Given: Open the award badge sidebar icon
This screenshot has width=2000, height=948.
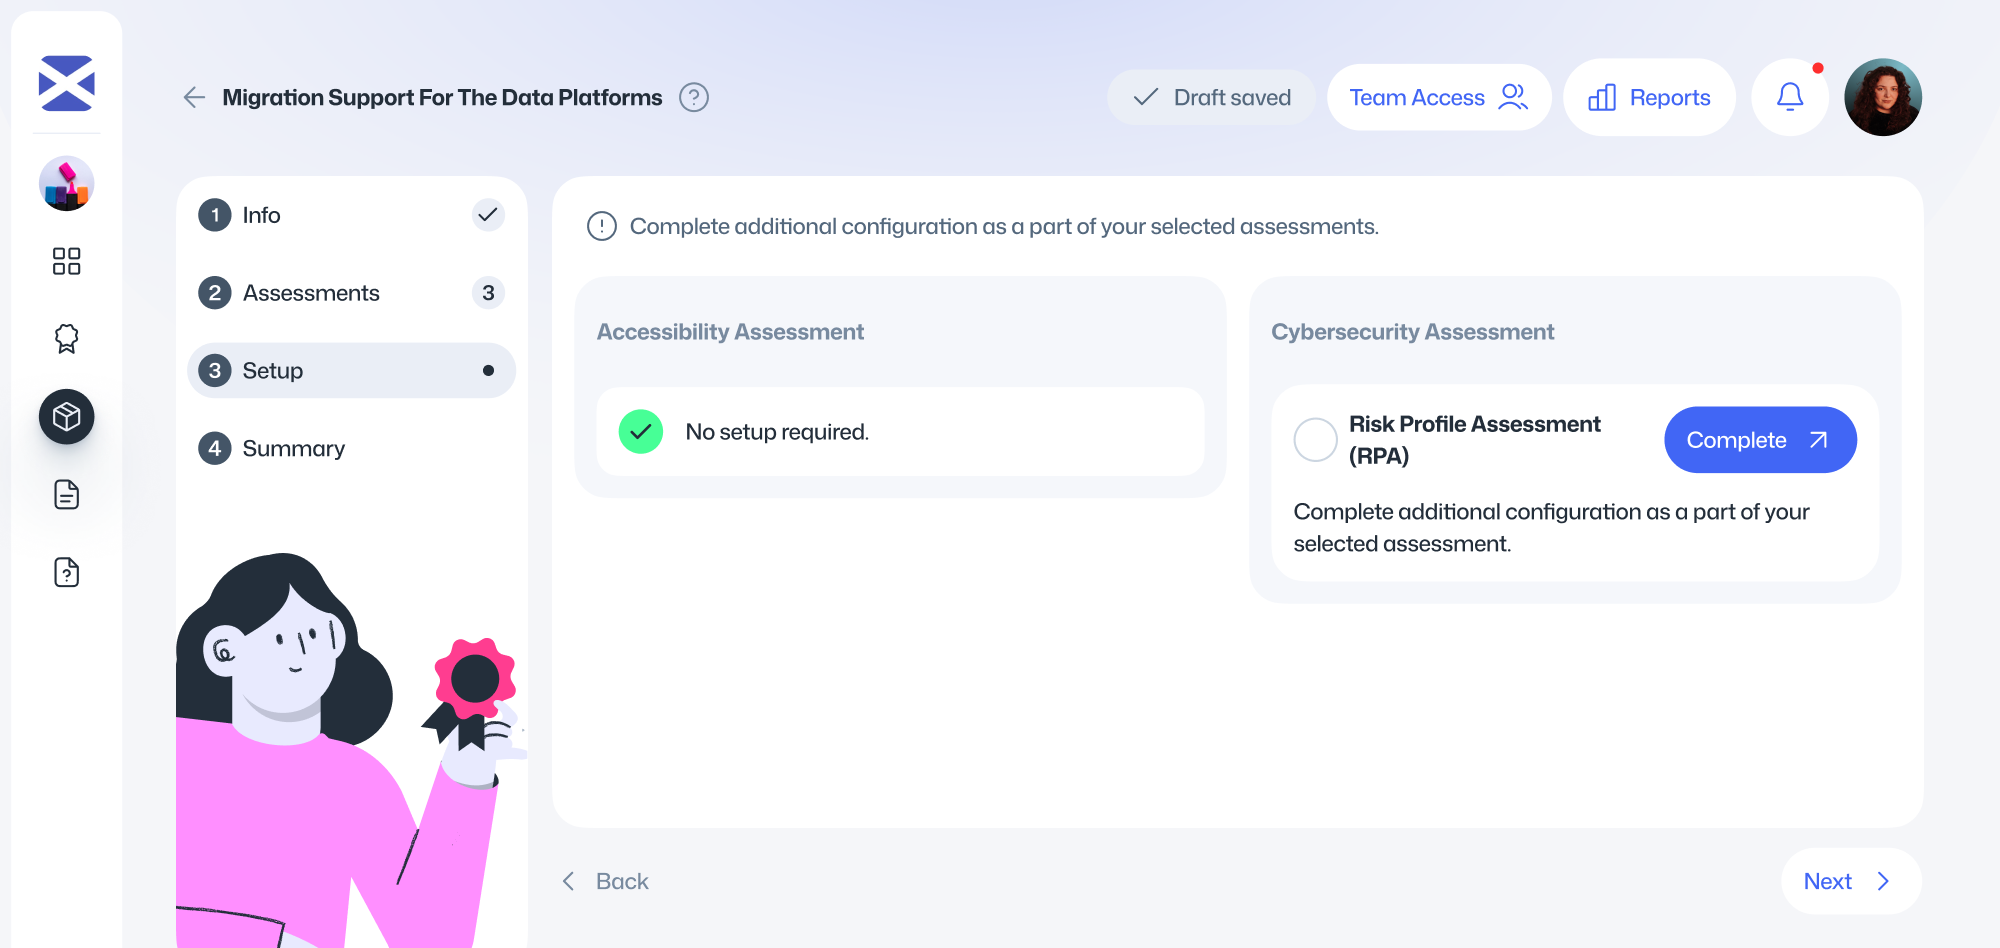Looking at the screenshot, I should (x=66, y=339).
